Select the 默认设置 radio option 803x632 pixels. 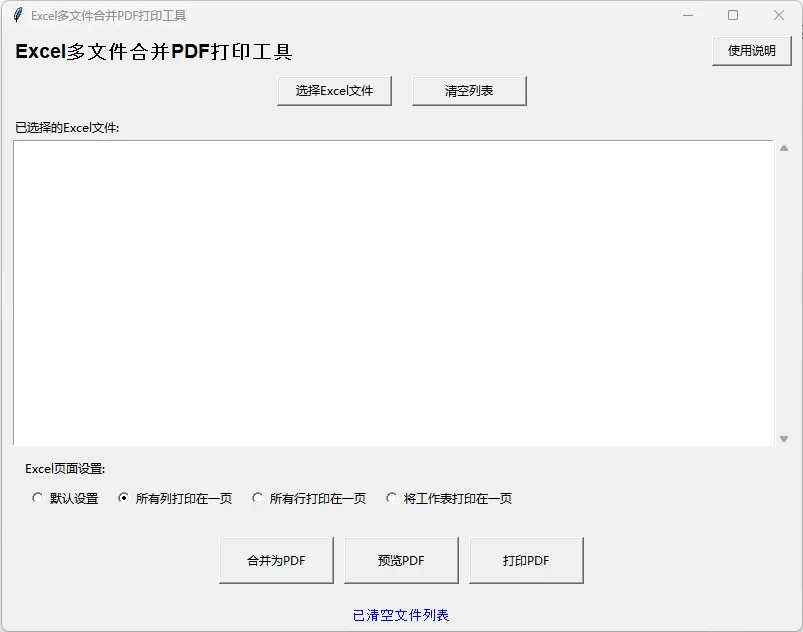(x=65, y=498)
